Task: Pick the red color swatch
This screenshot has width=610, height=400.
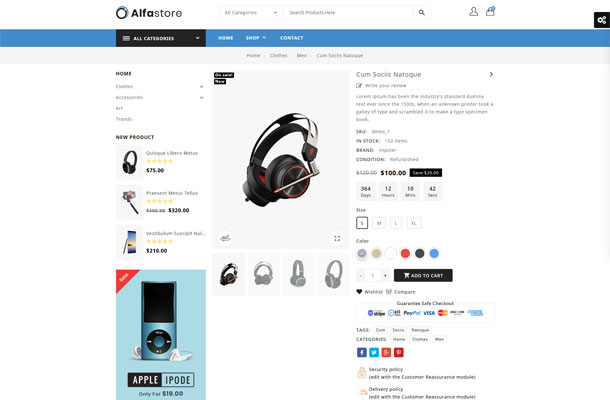Action: click(x=405, y=253)
